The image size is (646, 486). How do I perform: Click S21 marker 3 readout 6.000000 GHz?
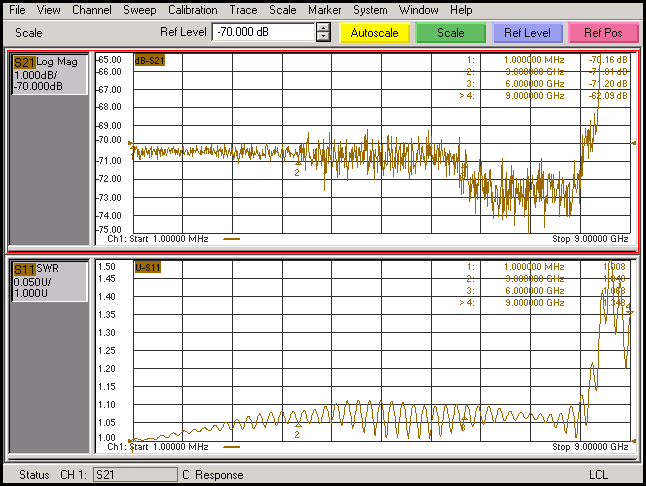(535, 84)
